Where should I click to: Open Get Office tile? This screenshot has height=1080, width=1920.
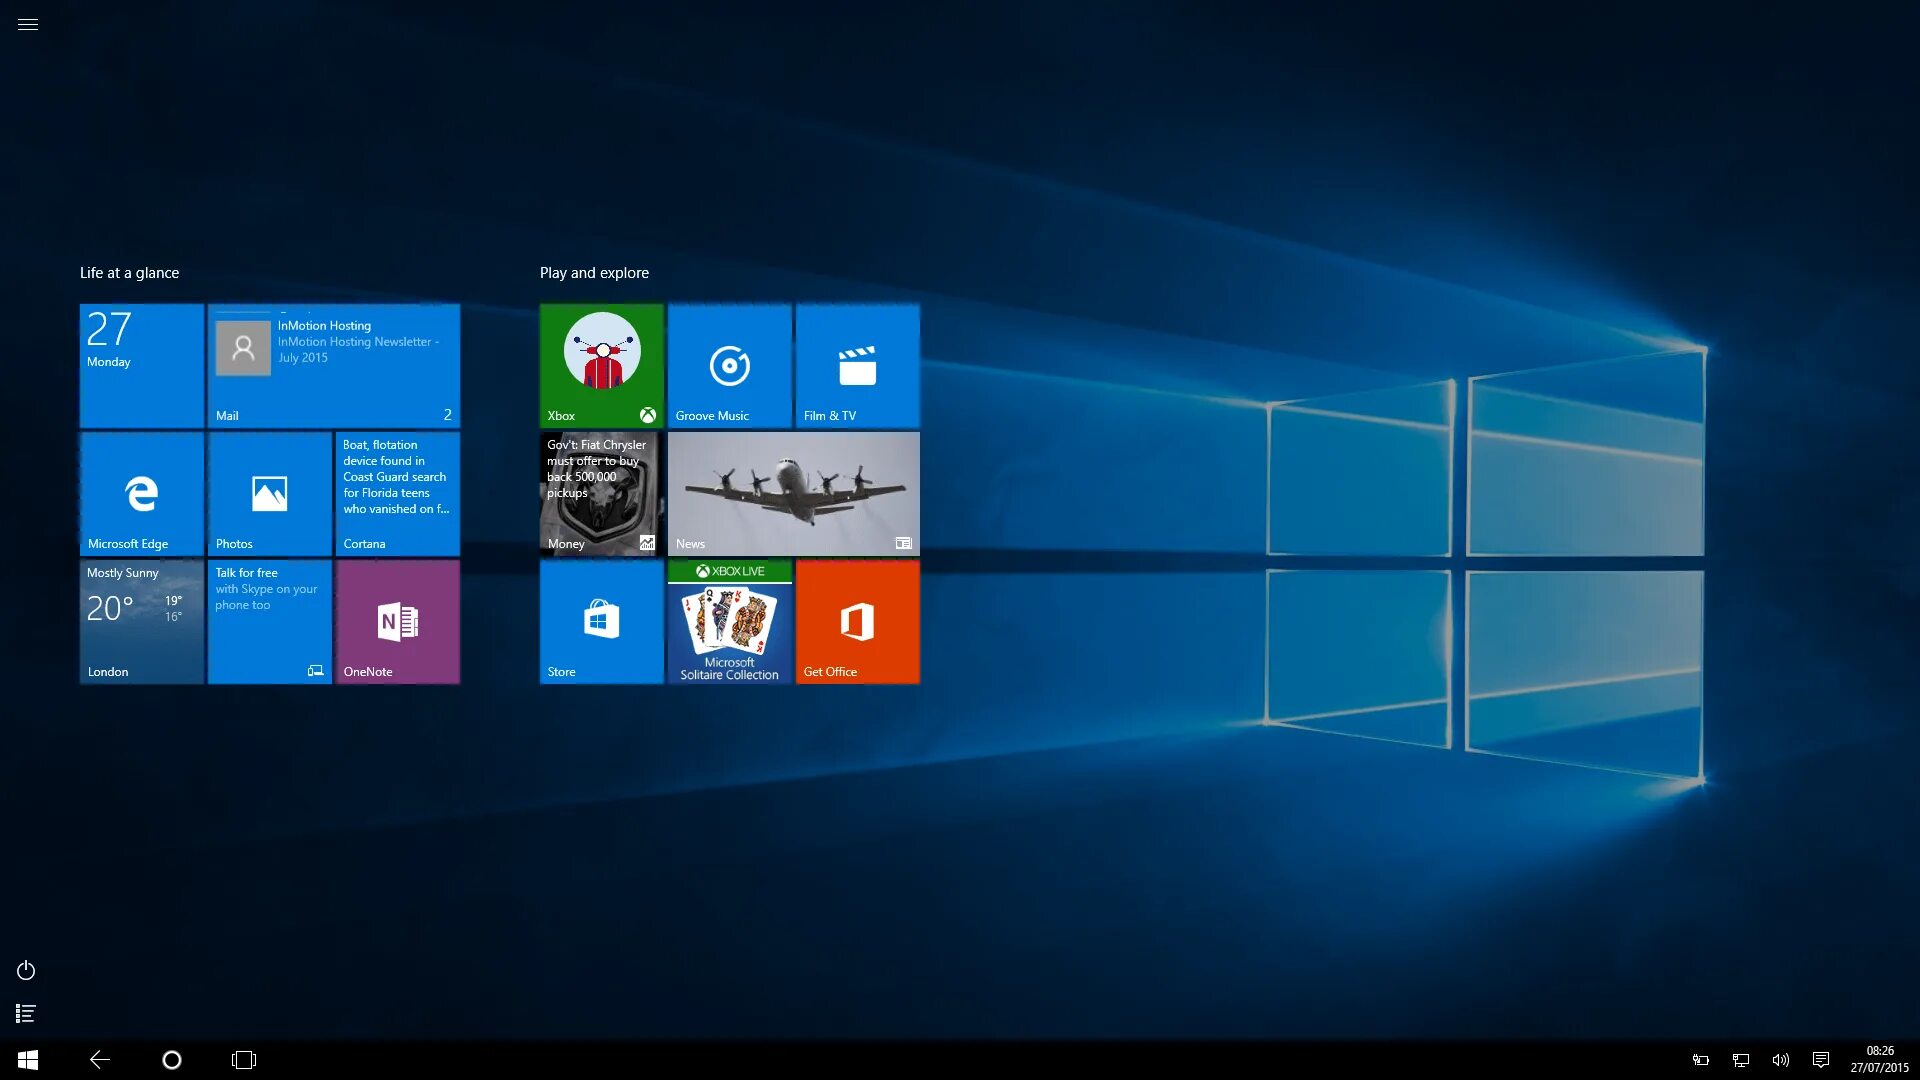click(856, 620)
